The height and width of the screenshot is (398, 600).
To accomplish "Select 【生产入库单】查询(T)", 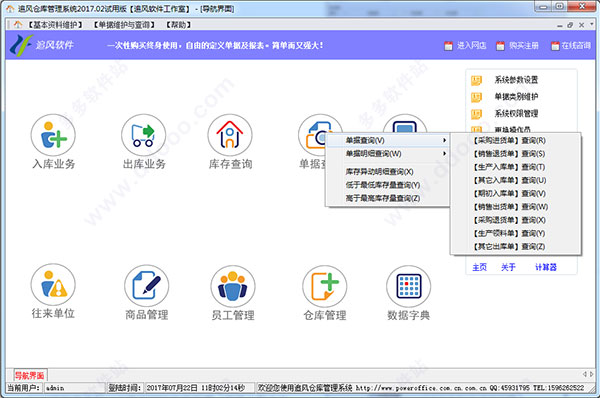I will point(516,167).
